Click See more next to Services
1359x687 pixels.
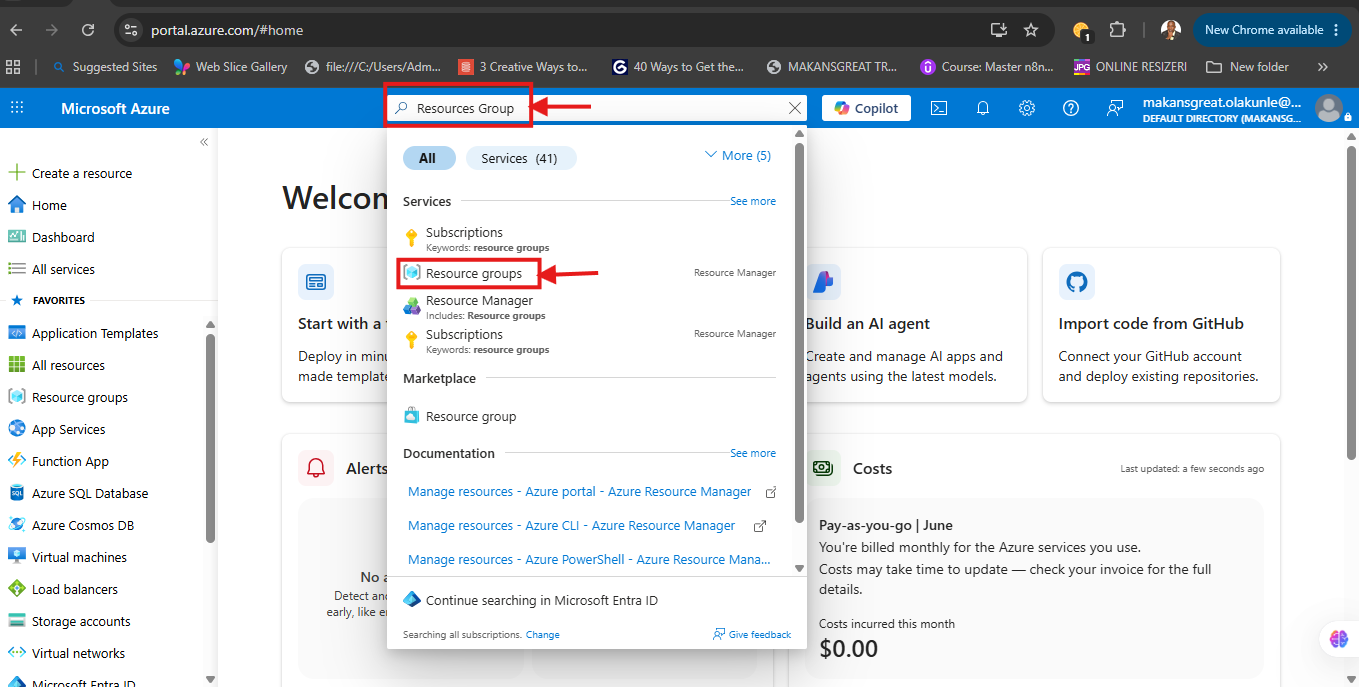click(x=752, y=201)
